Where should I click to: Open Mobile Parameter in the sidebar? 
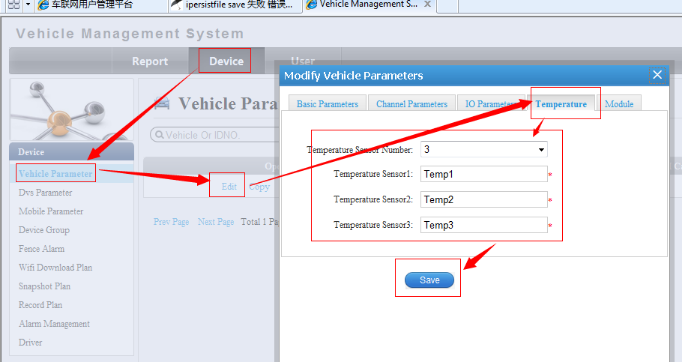pos(51,211)
